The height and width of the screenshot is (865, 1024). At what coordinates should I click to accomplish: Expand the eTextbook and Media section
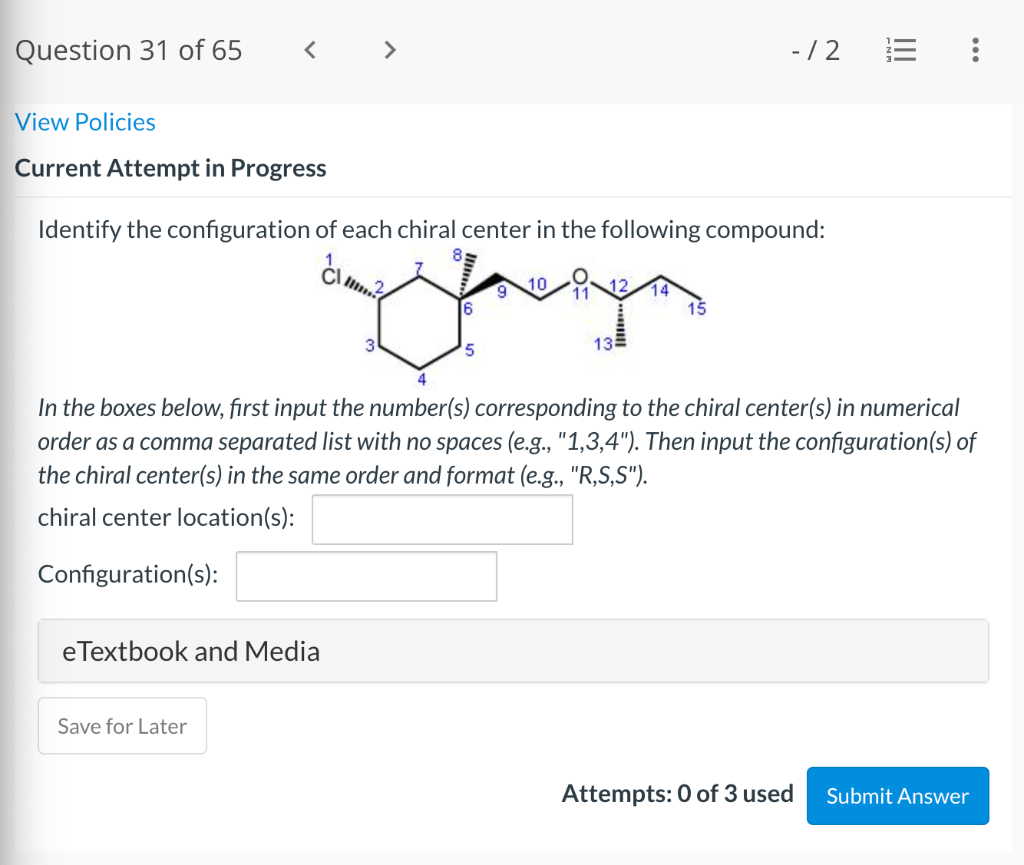[190, 650]
